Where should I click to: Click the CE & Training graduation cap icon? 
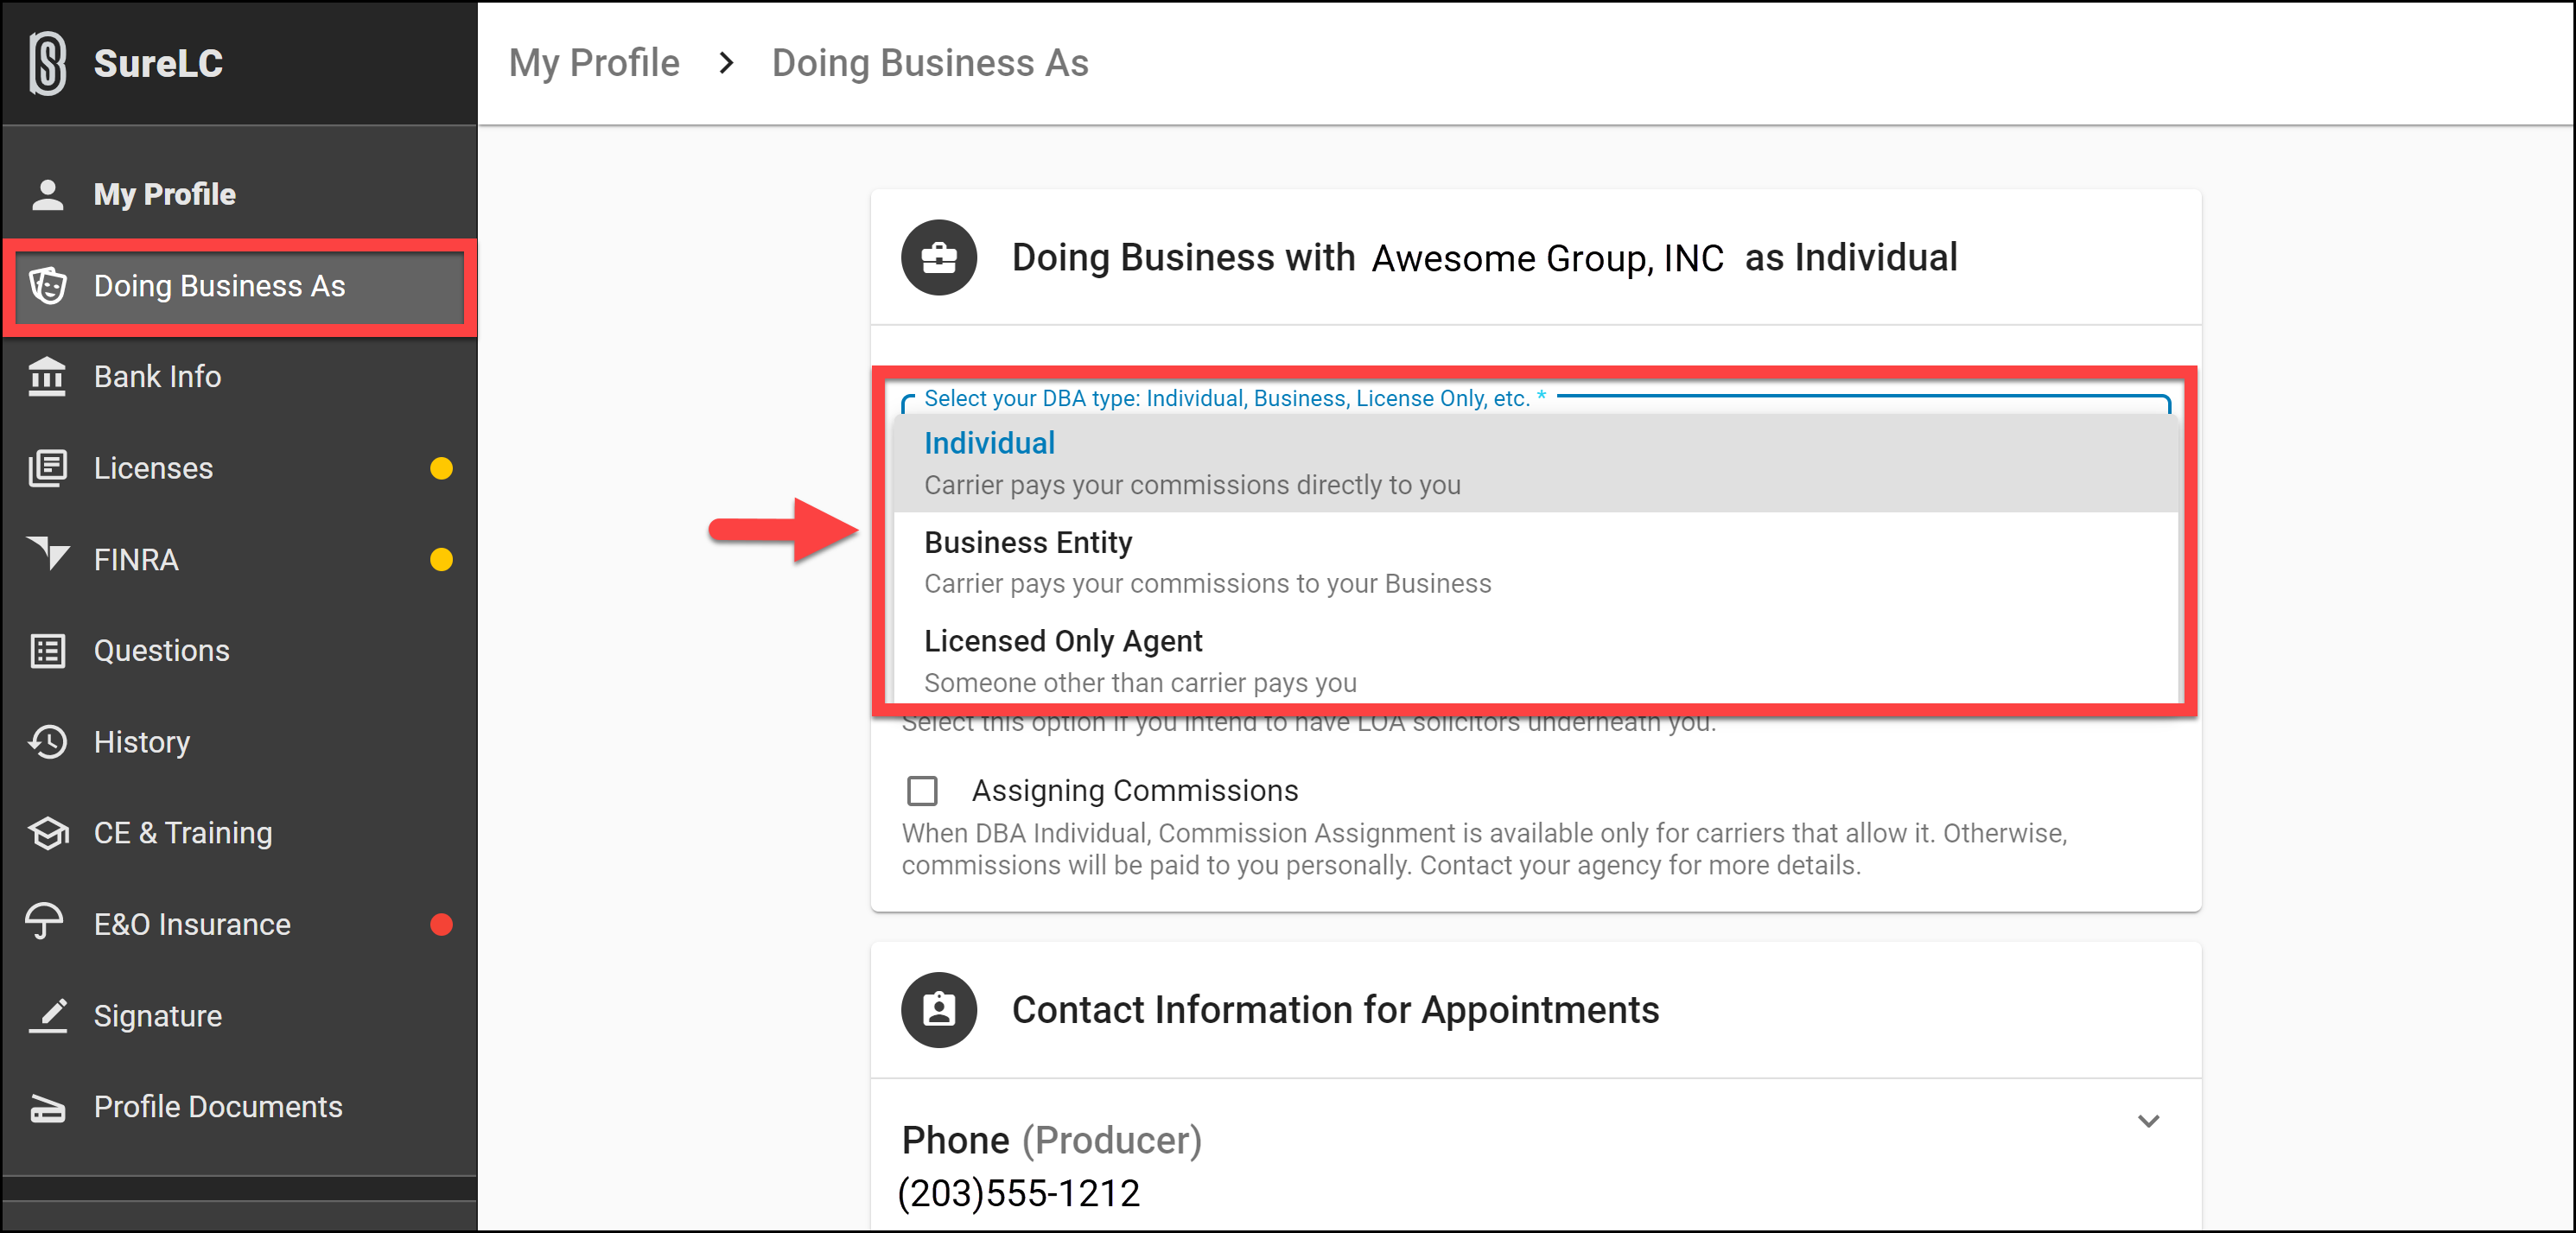[47, 833]
